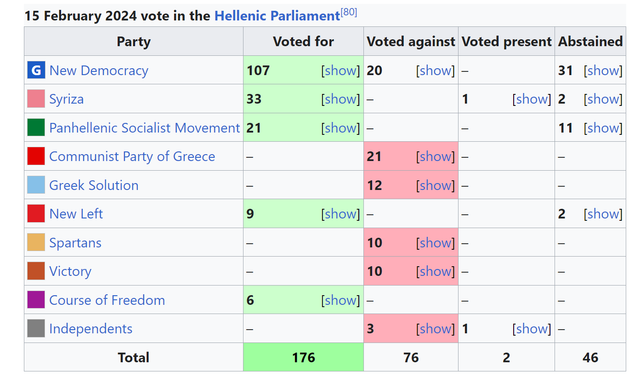Click the New Democracy party logo icon
This screenshot has height=385, width=640.
click(x=36, y=70)
